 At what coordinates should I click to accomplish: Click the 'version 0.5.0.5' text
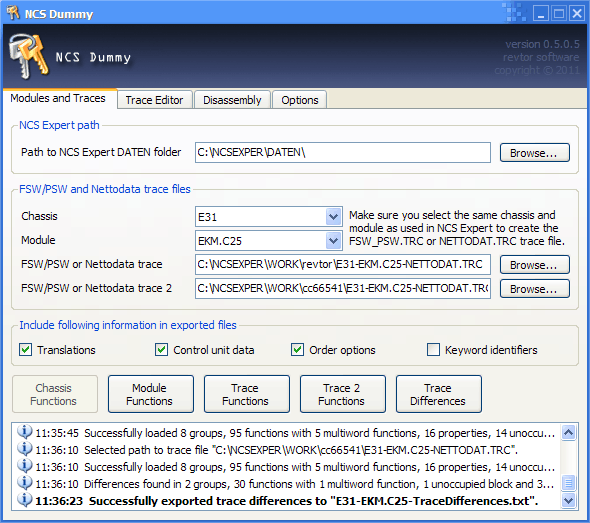point(542,44)
